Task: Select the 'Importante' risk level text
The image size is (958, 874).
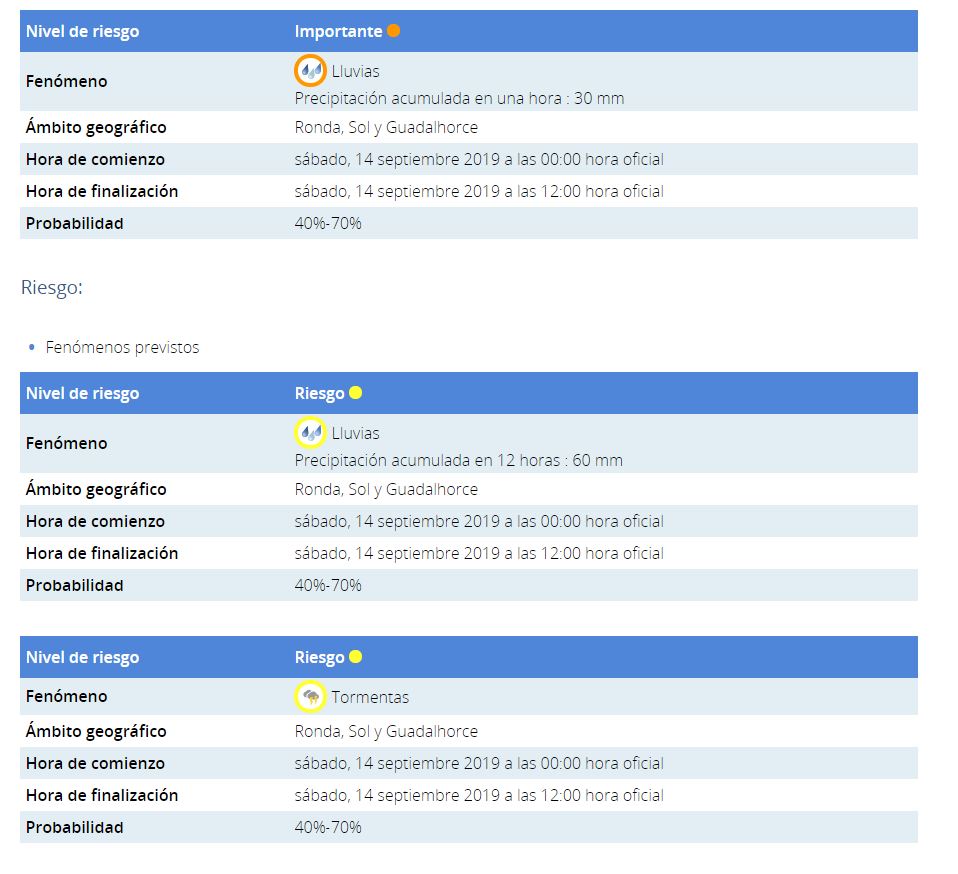Action: coord(338,31)
